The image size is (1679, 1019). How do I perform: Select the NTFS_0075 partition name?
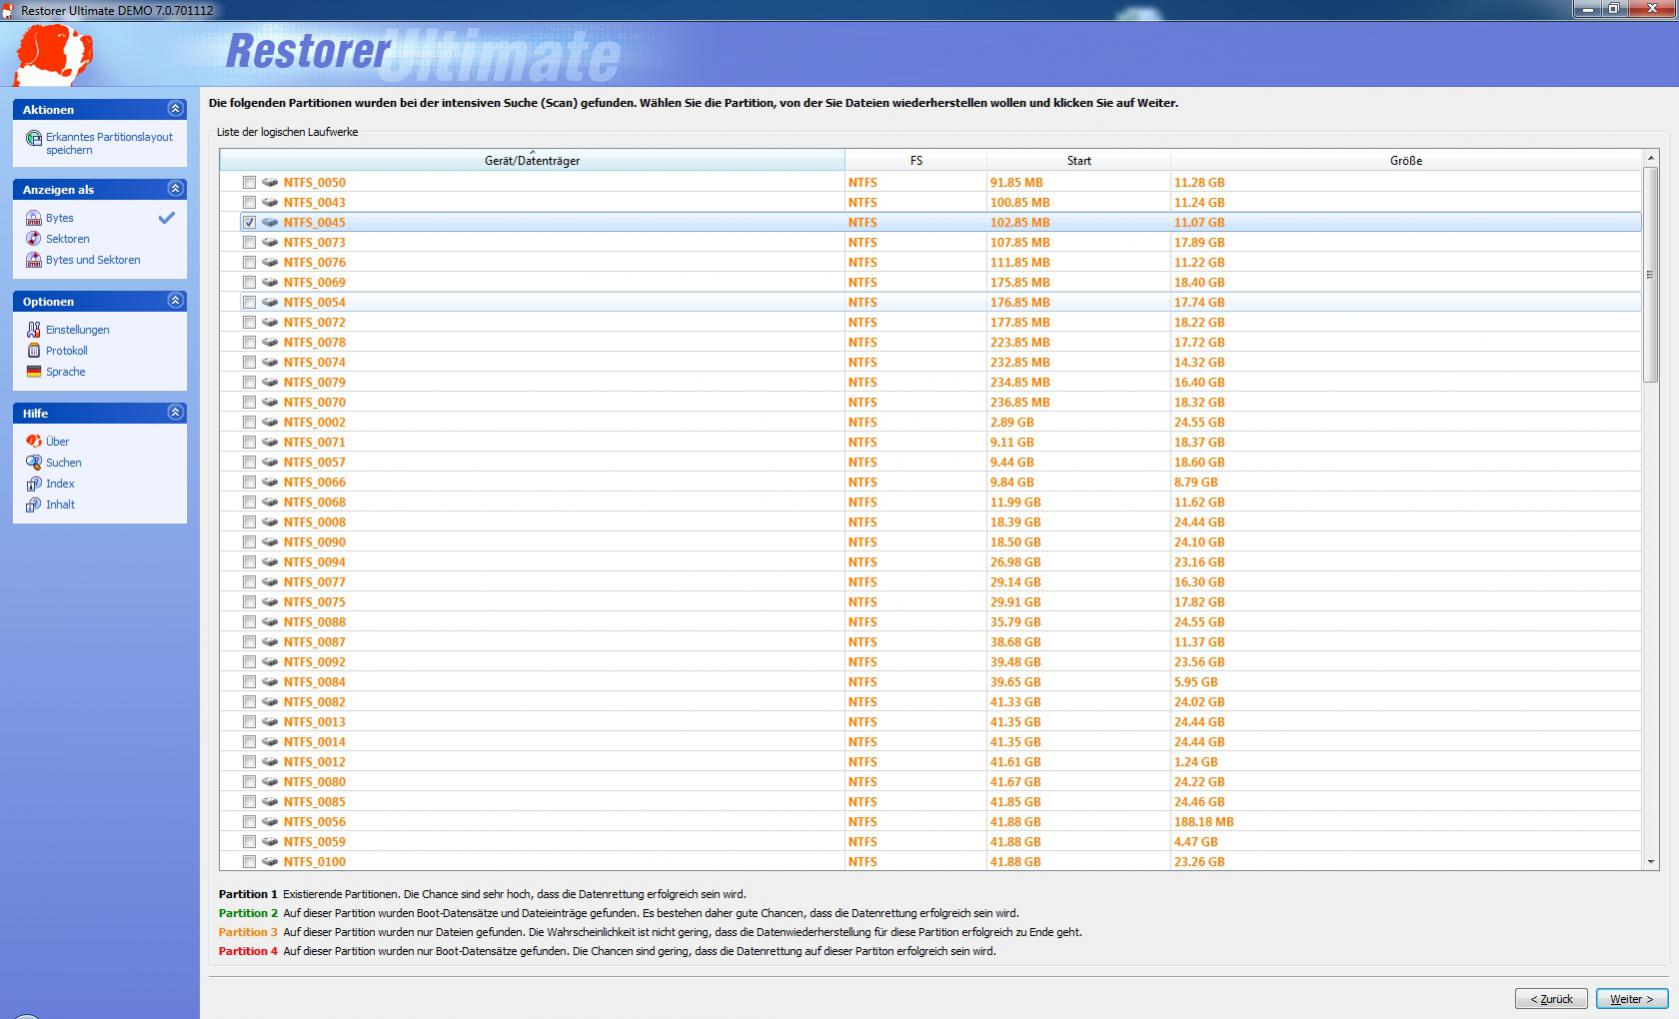(x=314, y=602)
